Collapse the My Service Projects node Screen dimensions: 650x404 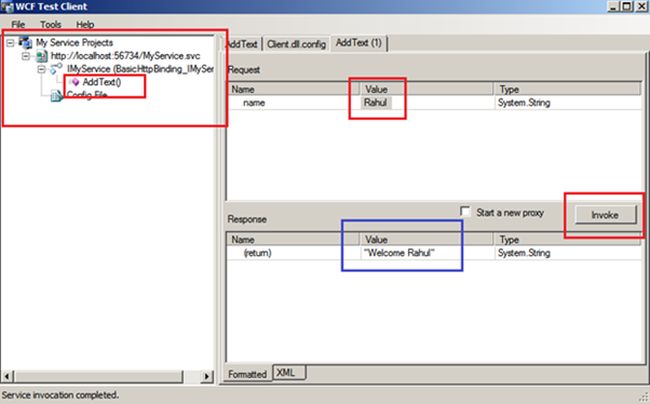click(x=10, y=43)
